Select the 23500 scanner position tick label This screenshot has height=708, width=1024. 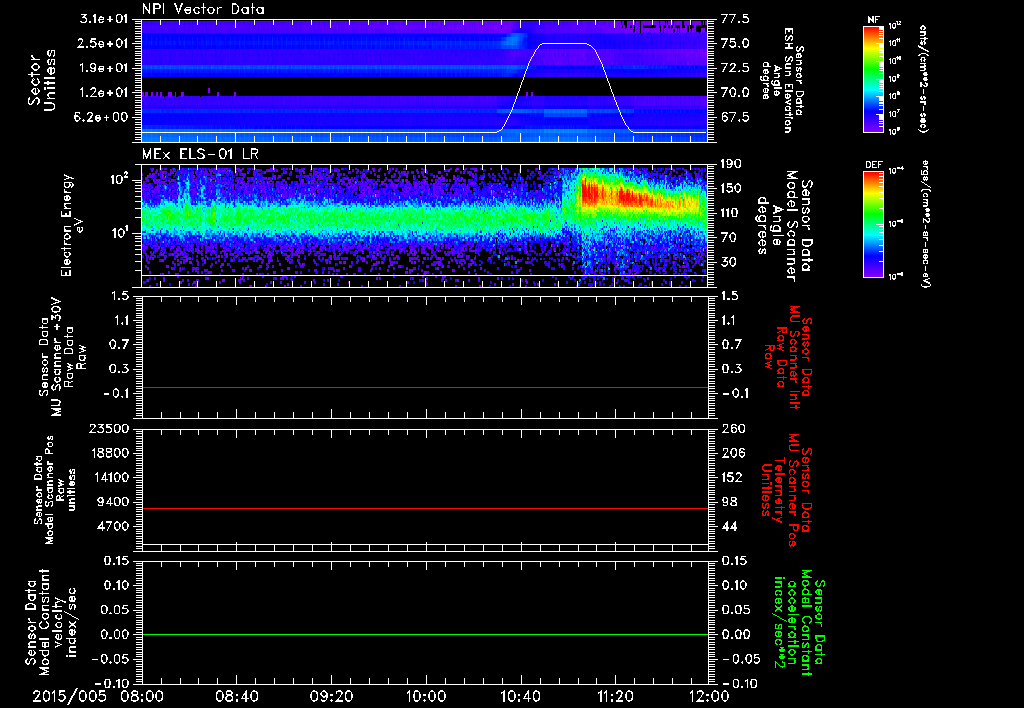[109, 429]
